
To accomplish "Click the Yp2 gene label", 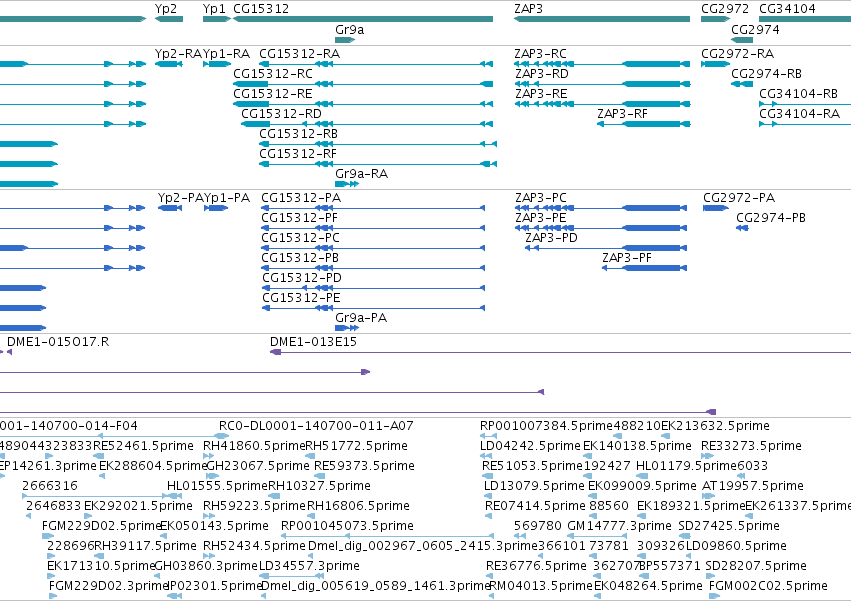I will tap(166, 9).
